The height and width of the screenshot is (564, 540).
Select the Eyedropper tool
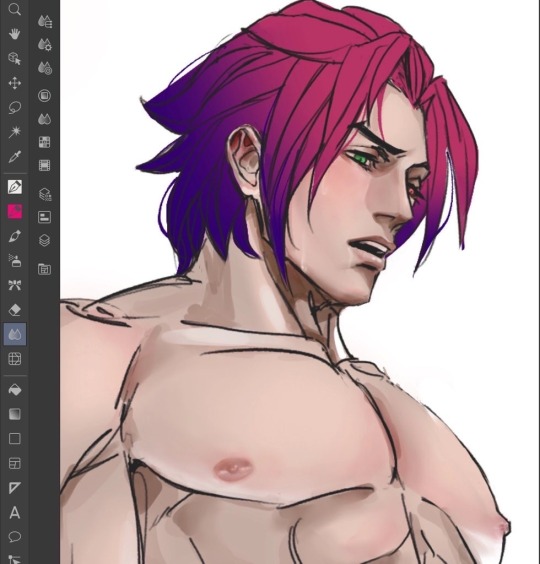(14, 156)
